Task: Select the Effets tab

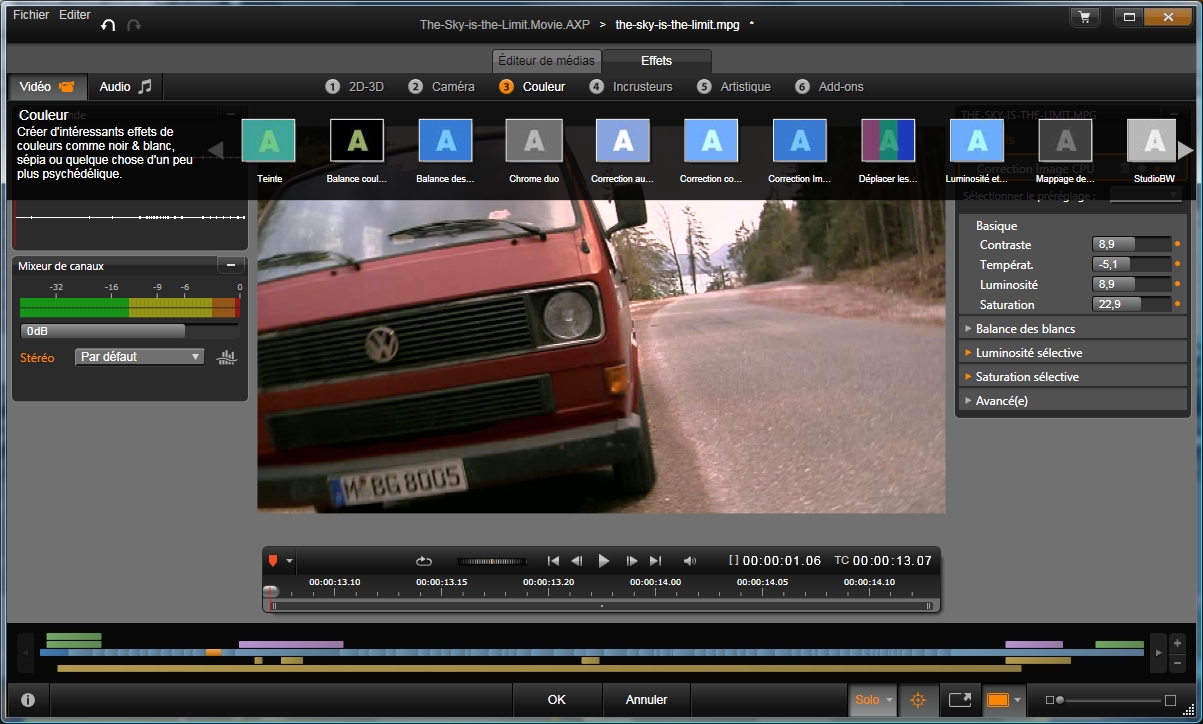Action: pyautogui.click(x=657, y=61)
